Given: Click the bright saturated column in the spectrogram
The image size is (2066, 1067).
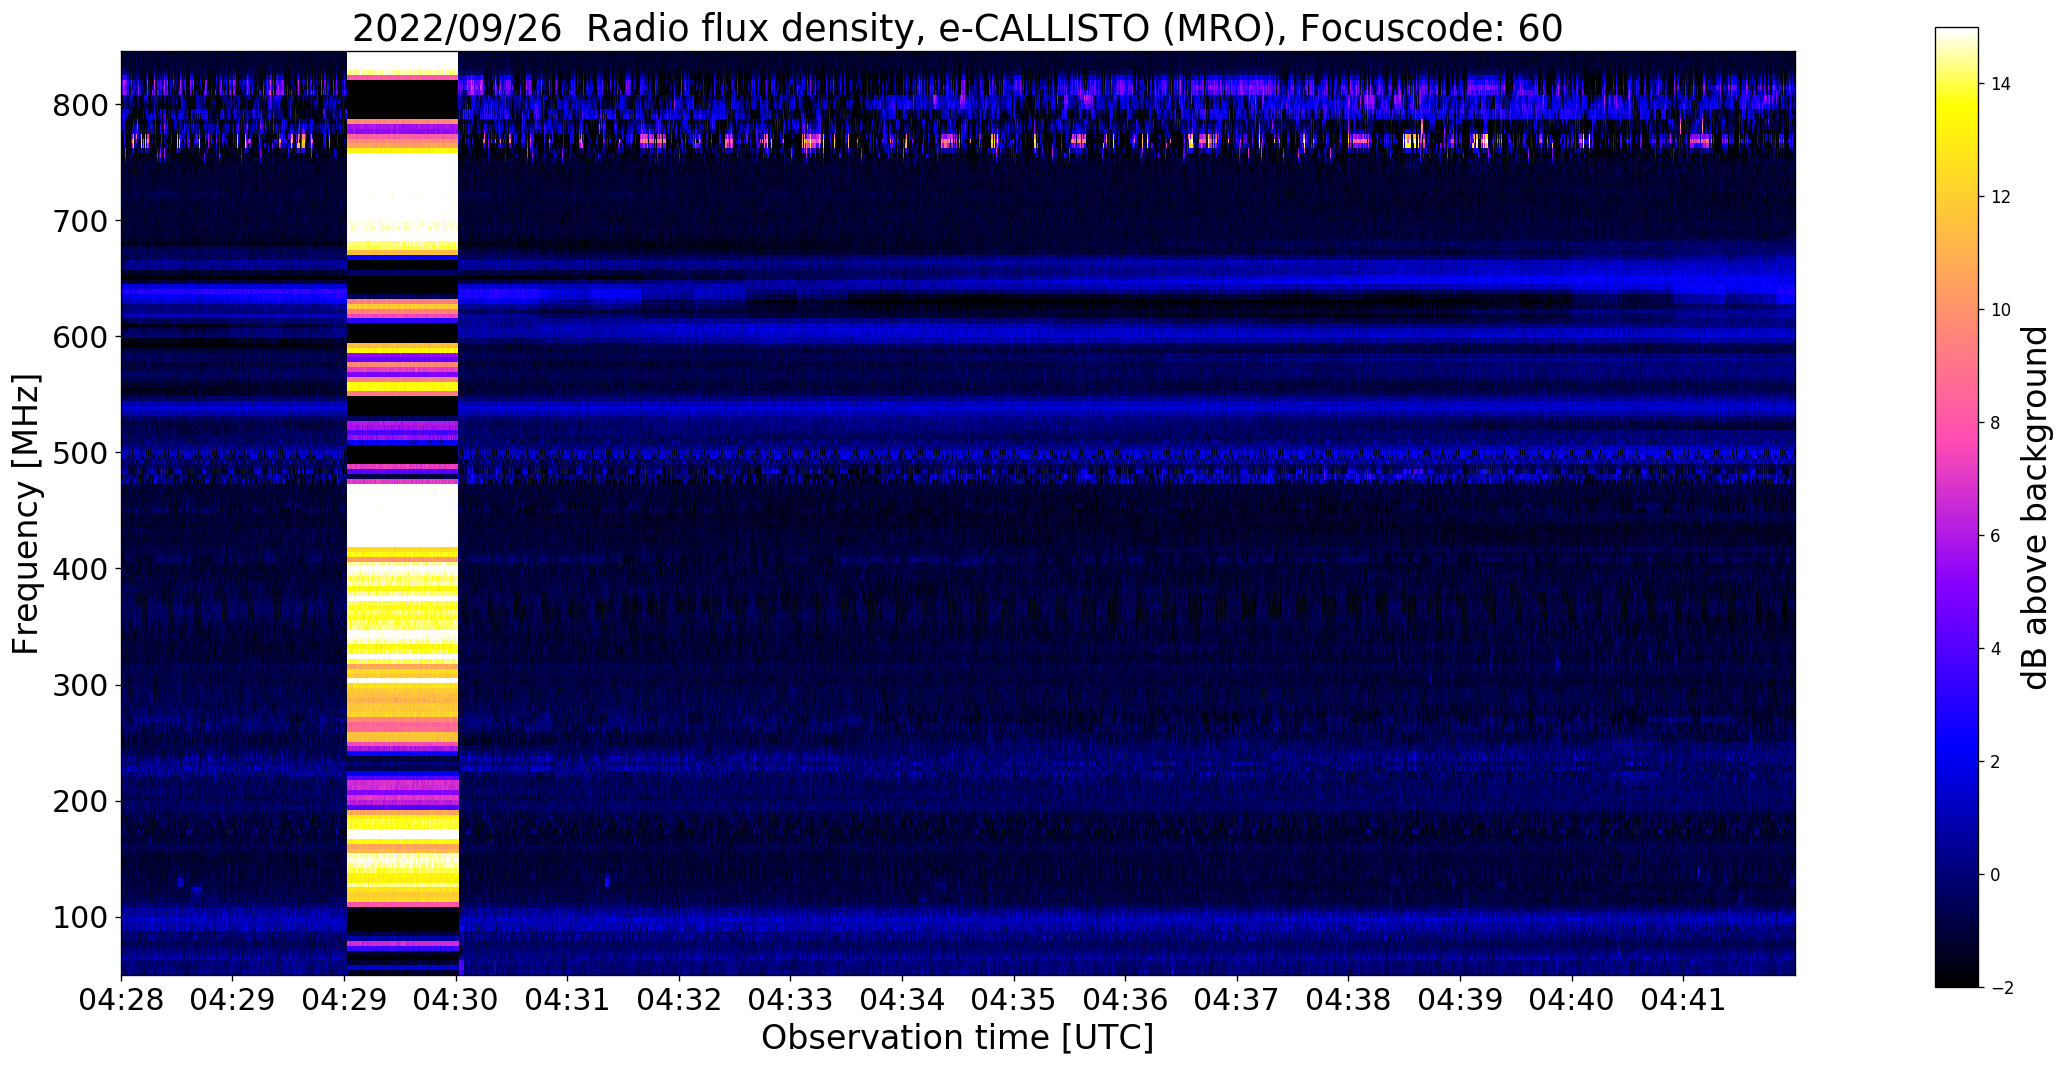Looking at the screenshot, I should pos(402,513).
